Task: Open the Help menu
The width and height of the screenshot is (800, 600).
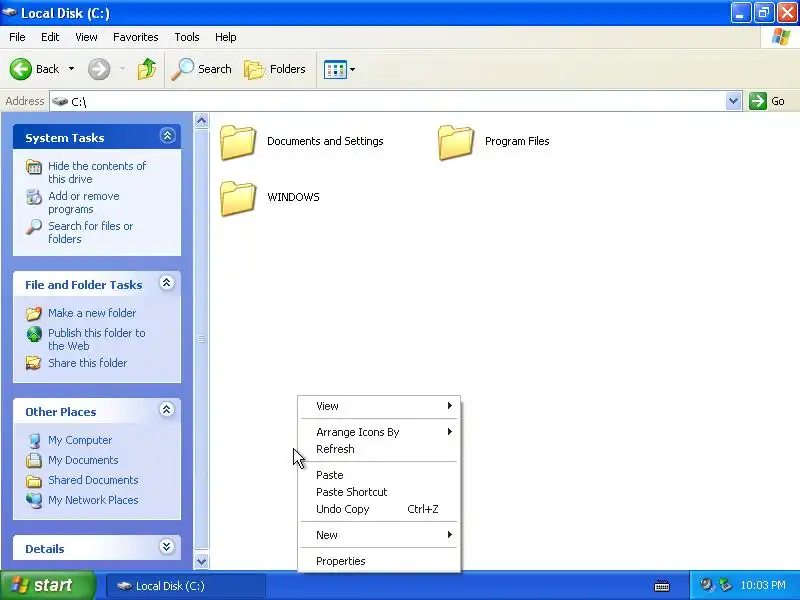Action: [226, 37]
